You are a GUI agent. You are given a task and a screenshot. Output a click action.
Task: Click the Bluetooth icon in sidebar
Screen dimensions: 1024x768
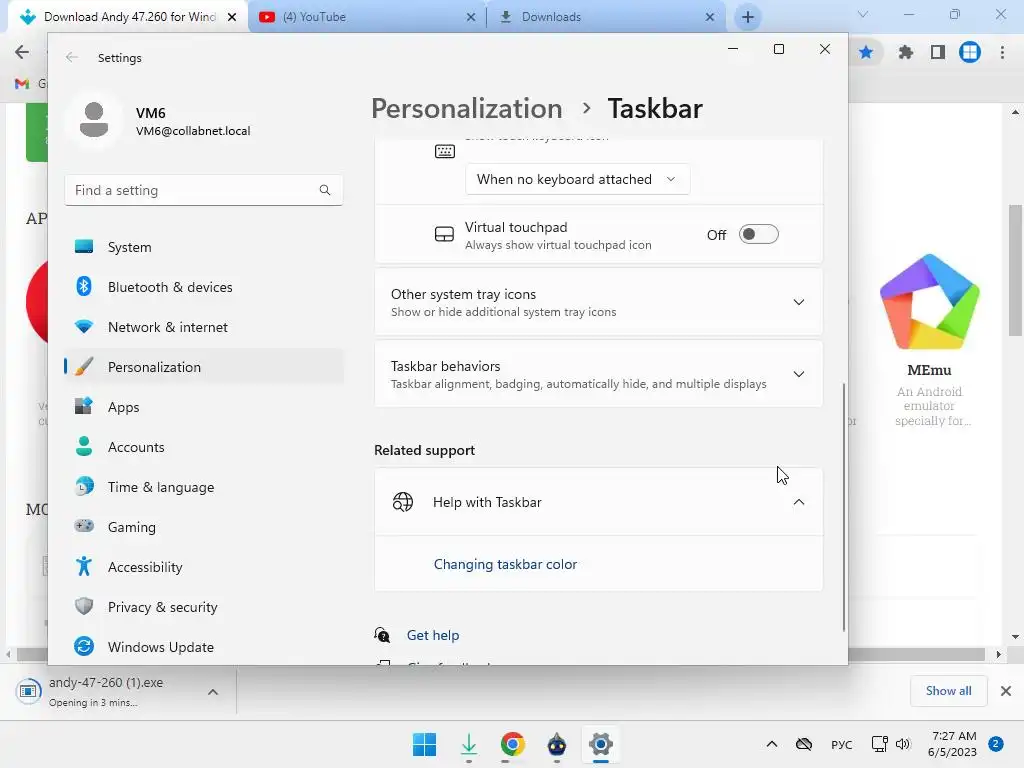coord(84,286)
